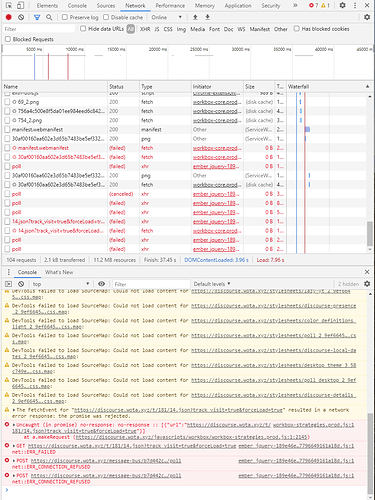Open Console settings gear
This screenshot has height=500, width=375.
(x=367, y=284)
